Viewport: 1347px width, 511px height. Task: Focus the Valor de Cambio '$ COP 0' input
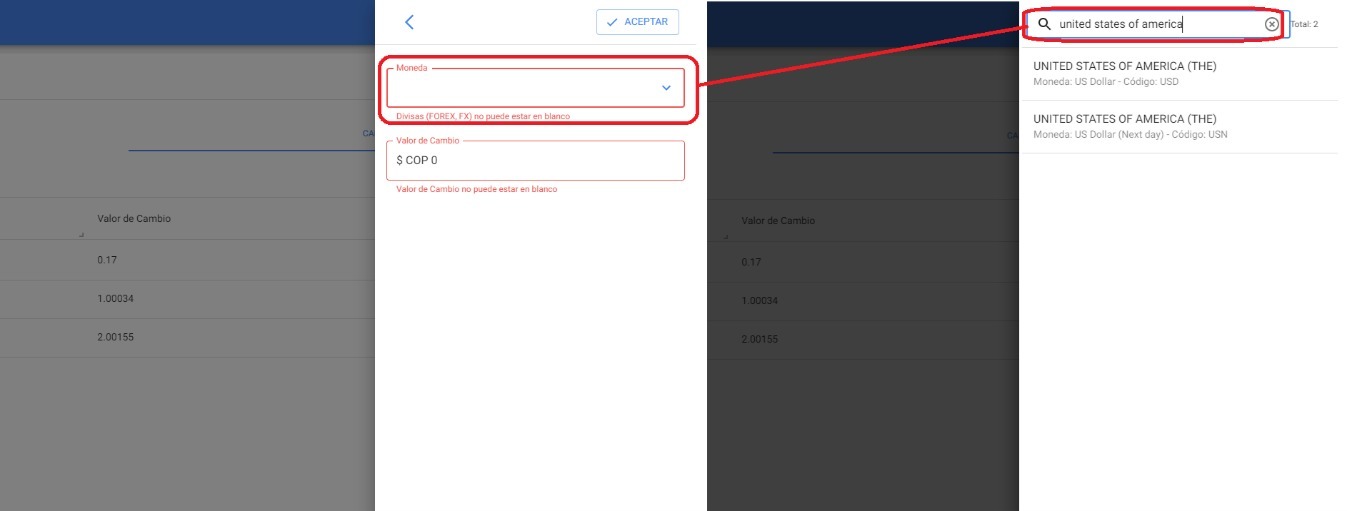tap(535, 160)
